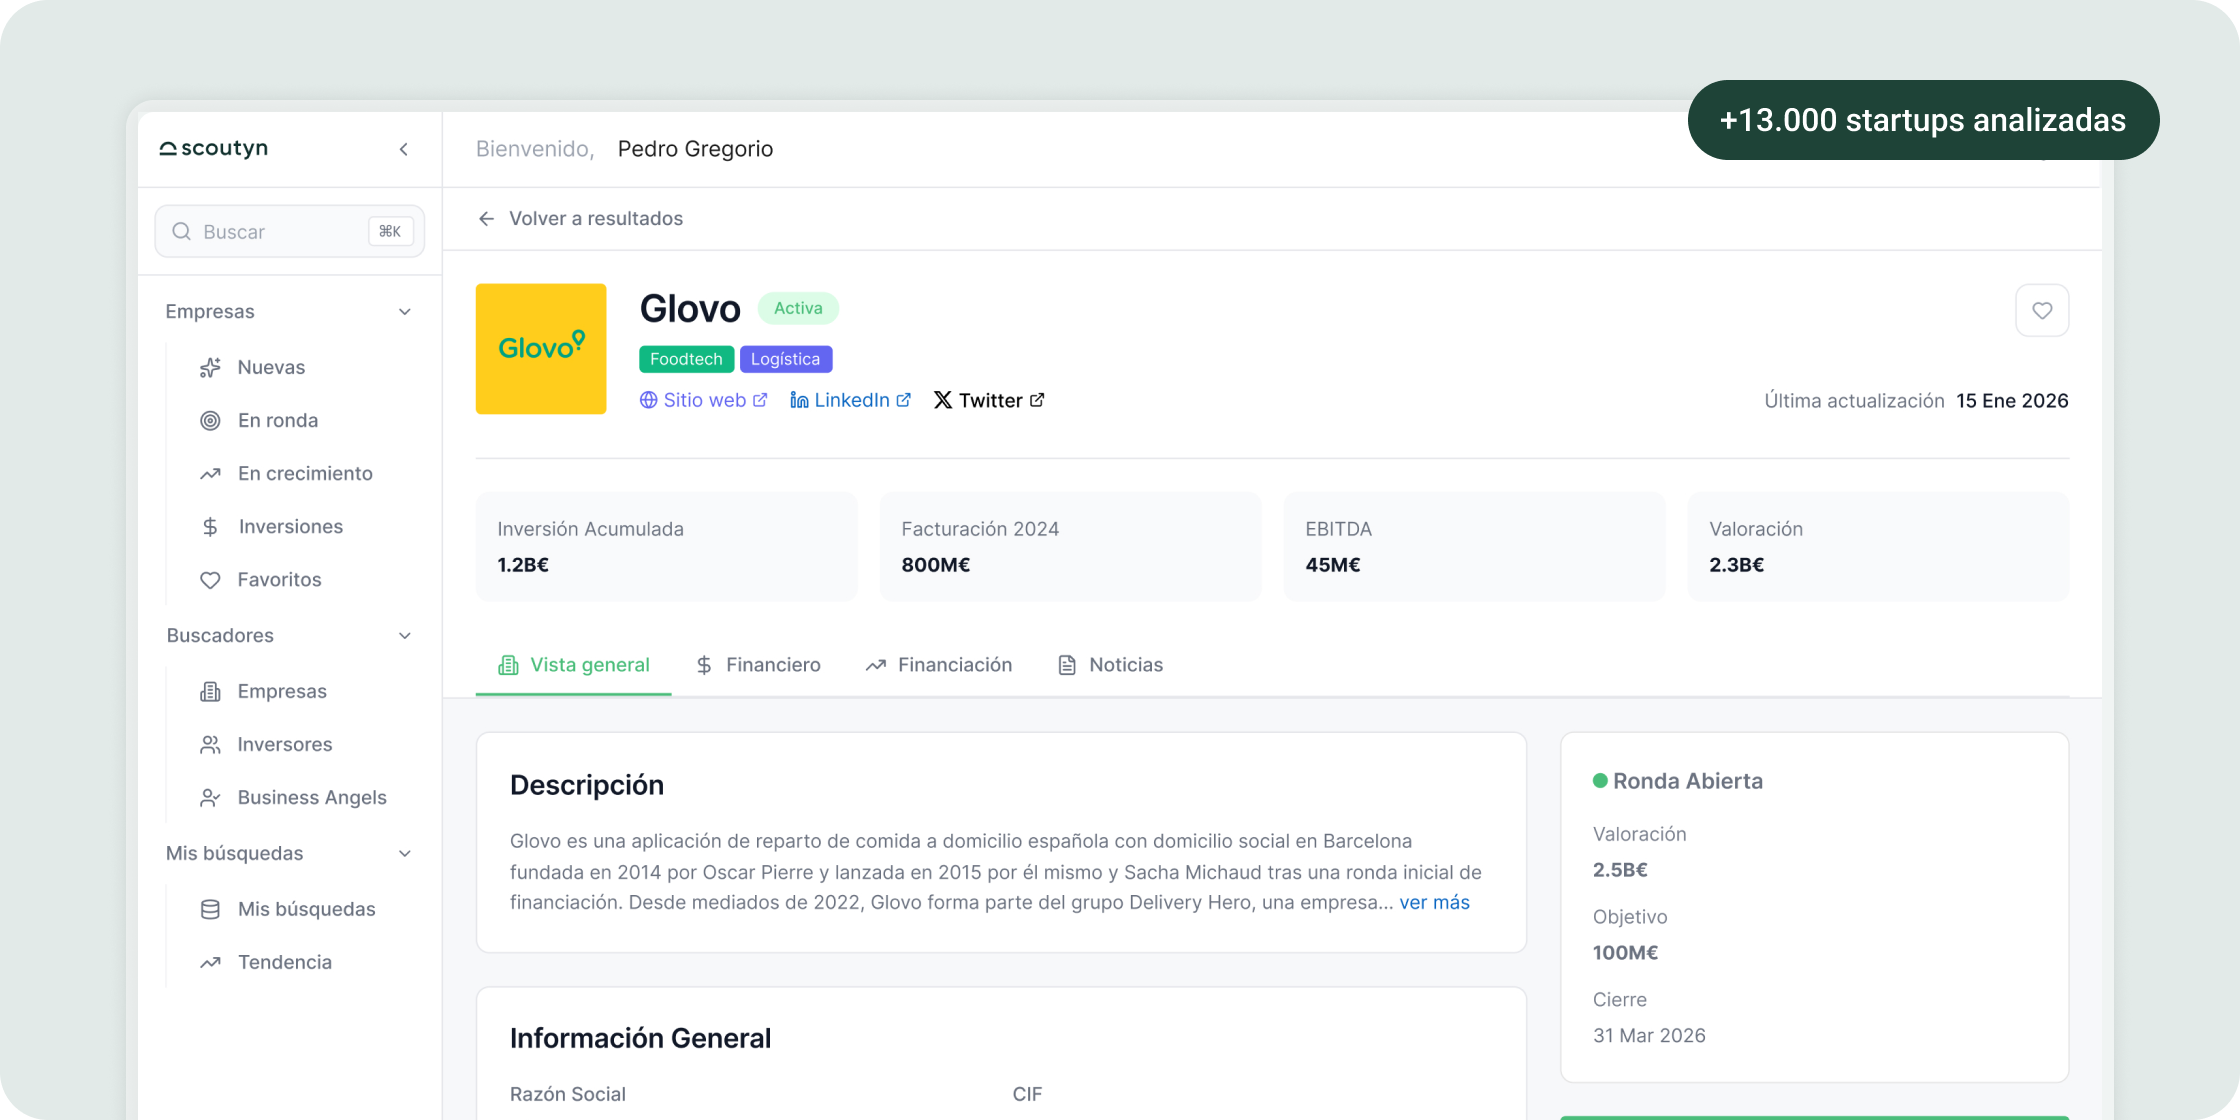
Task: Open Glovo LinkedIn profile link
Action: pos(850,400)
